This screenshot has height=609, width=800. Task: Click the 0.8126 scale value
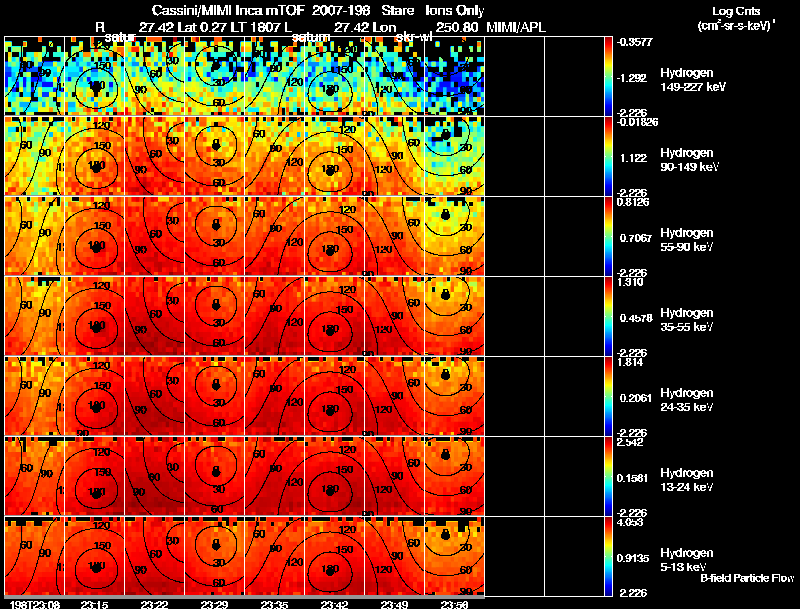pyautogui.click(x=633, y=202)
